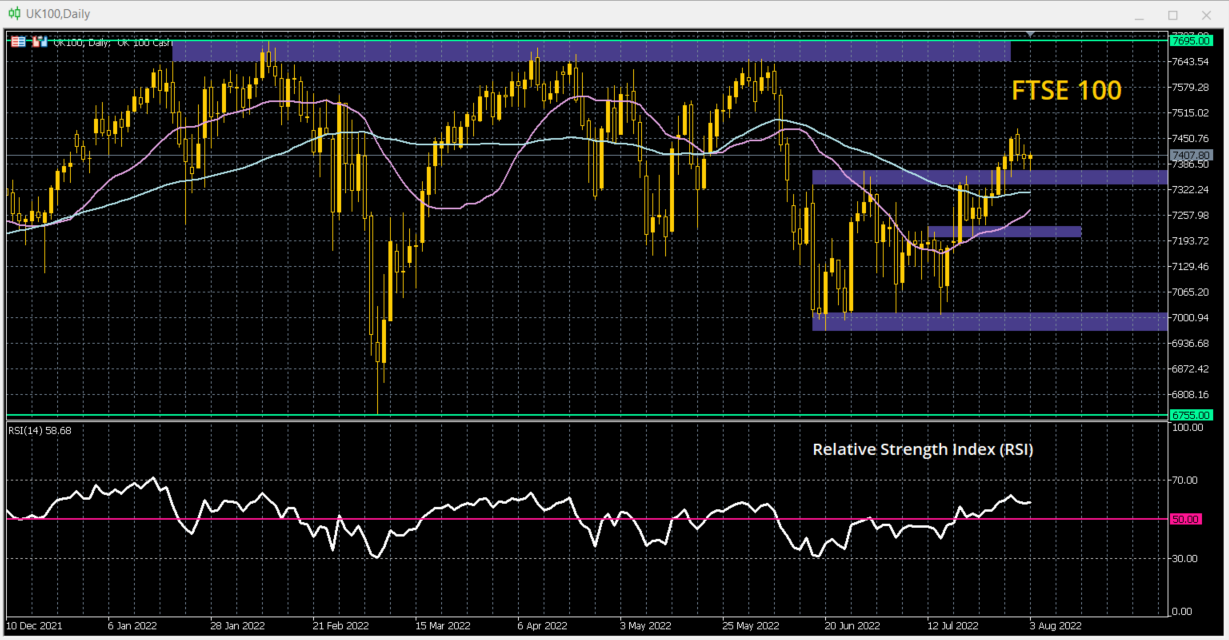
Task: Click the '12 Jul 2022' date label
Action: (x=955, y=628)
